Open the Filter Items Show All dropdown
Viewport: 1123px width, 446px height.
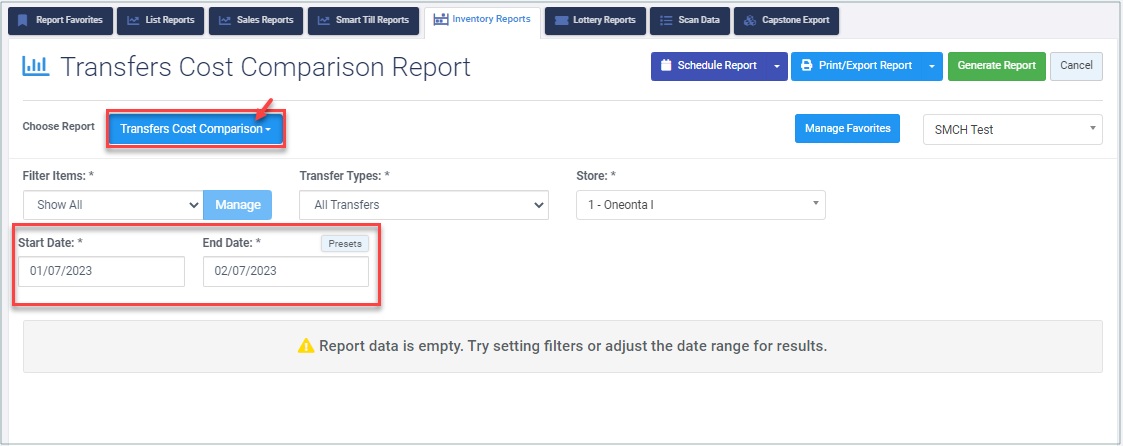pyautogui.click(x=112, y=205)
